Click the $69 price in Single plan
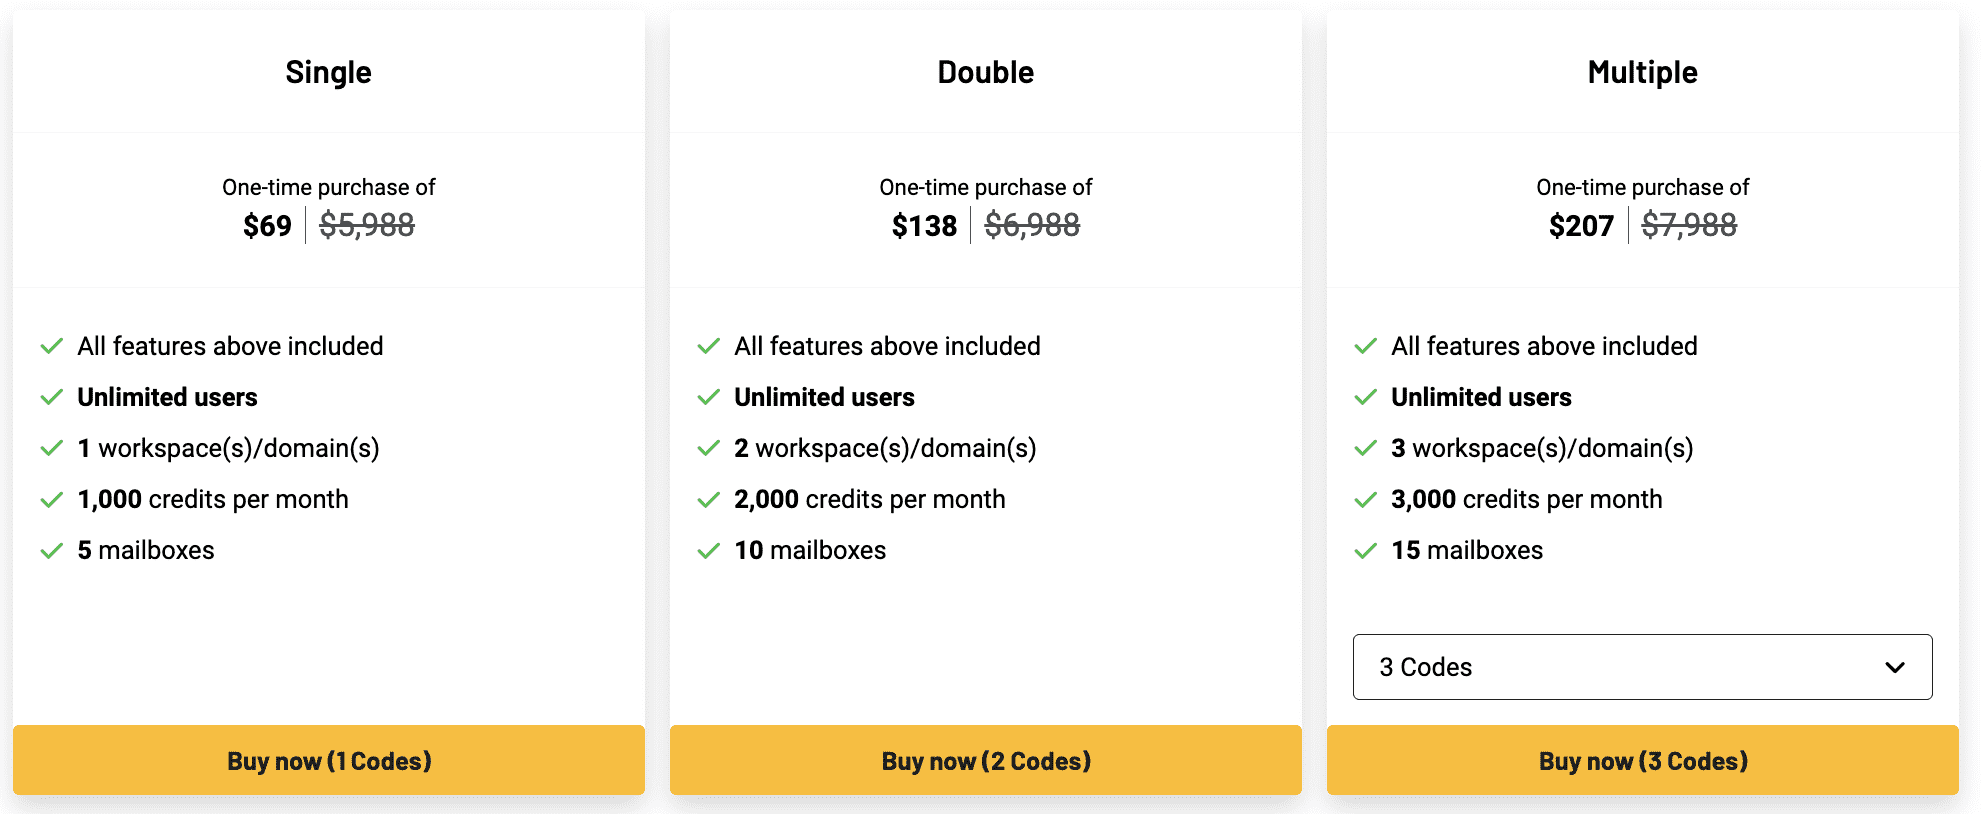Screen dimensions: 1982x814 [267, 226]
